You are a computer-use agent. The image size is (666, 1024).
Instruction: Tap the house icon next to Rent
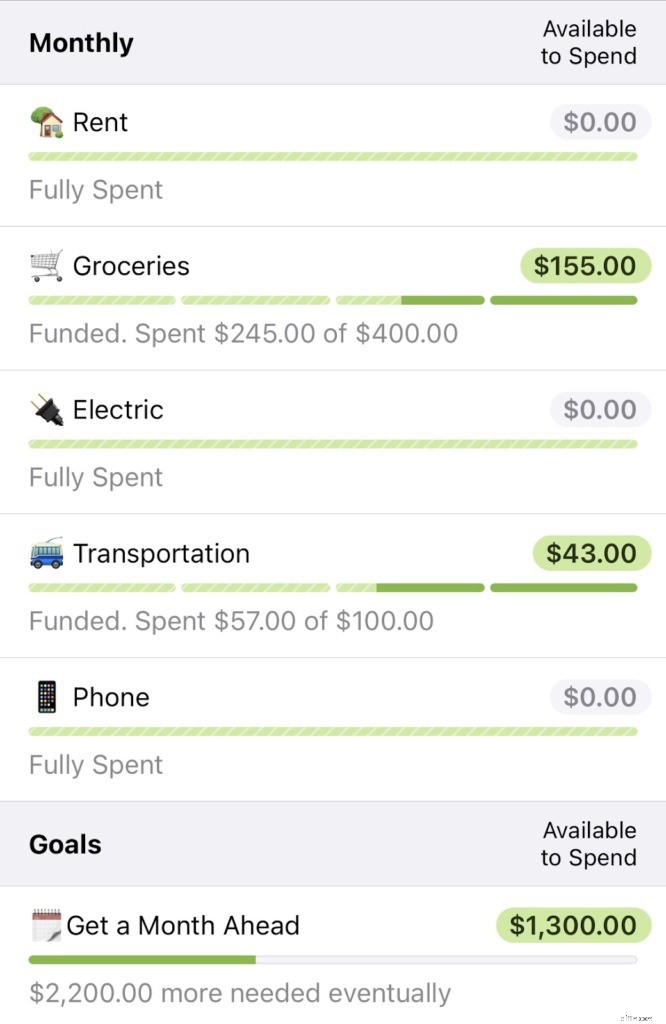(47, 121)
